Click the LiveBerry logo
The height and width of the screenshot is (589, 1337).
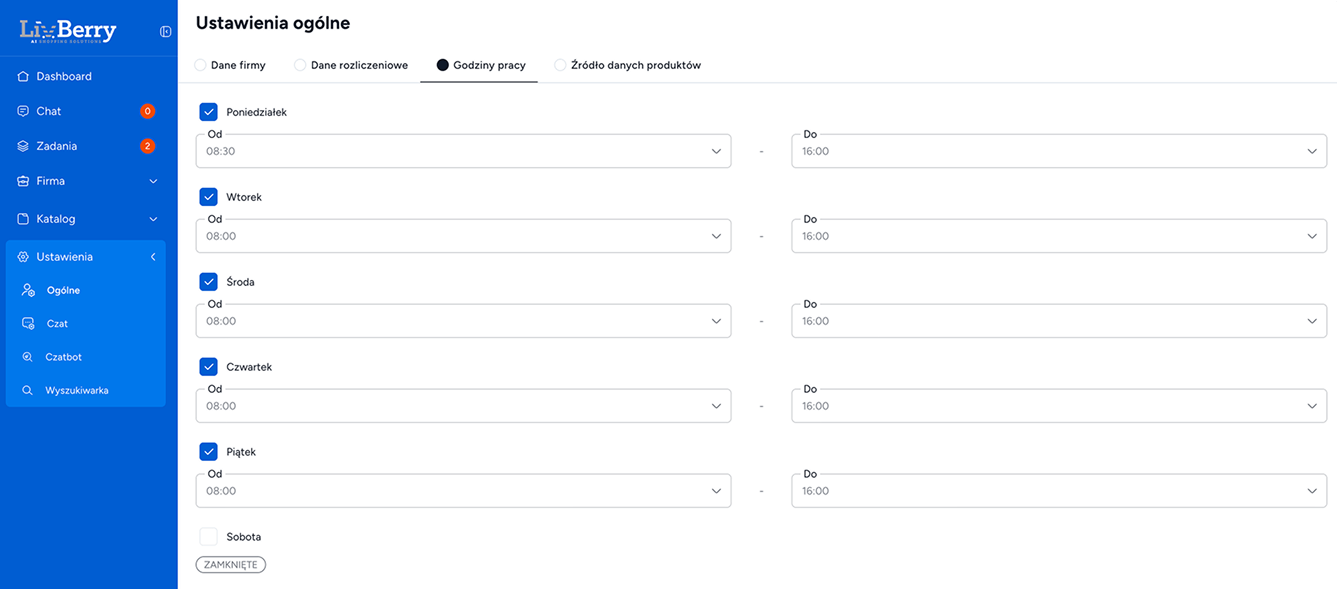(68, 31)
